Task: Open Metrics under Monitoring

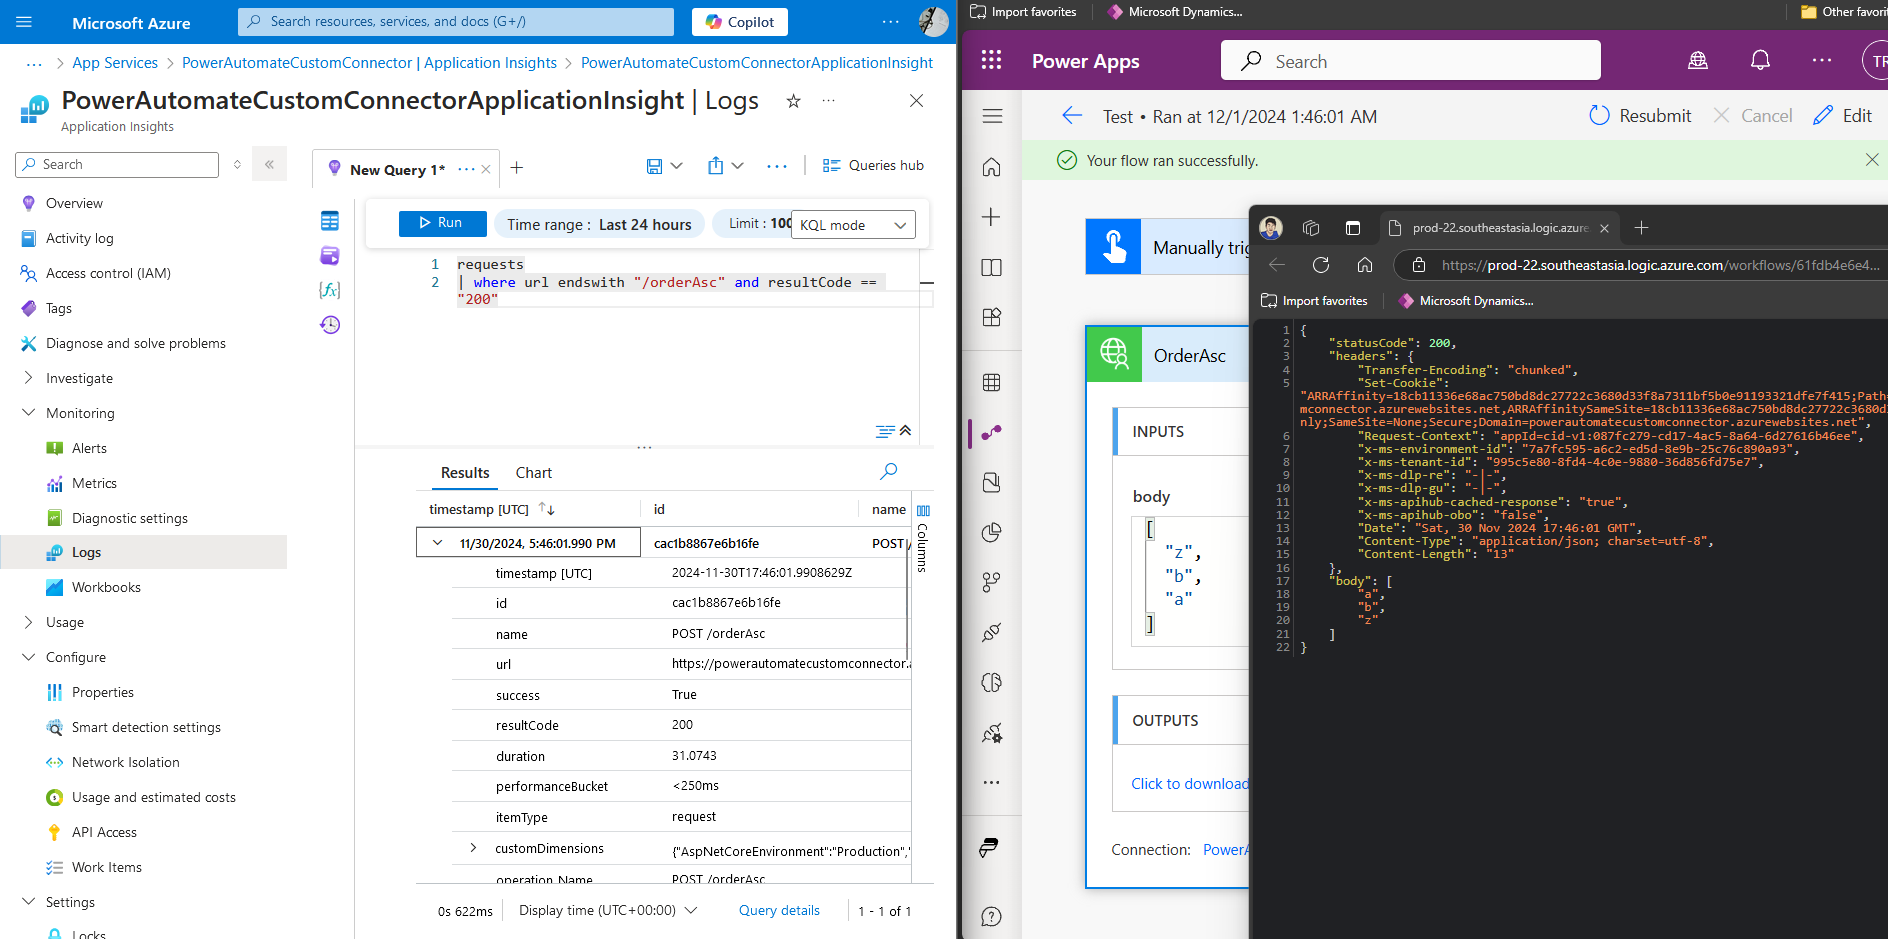Action: pos(94,483)
